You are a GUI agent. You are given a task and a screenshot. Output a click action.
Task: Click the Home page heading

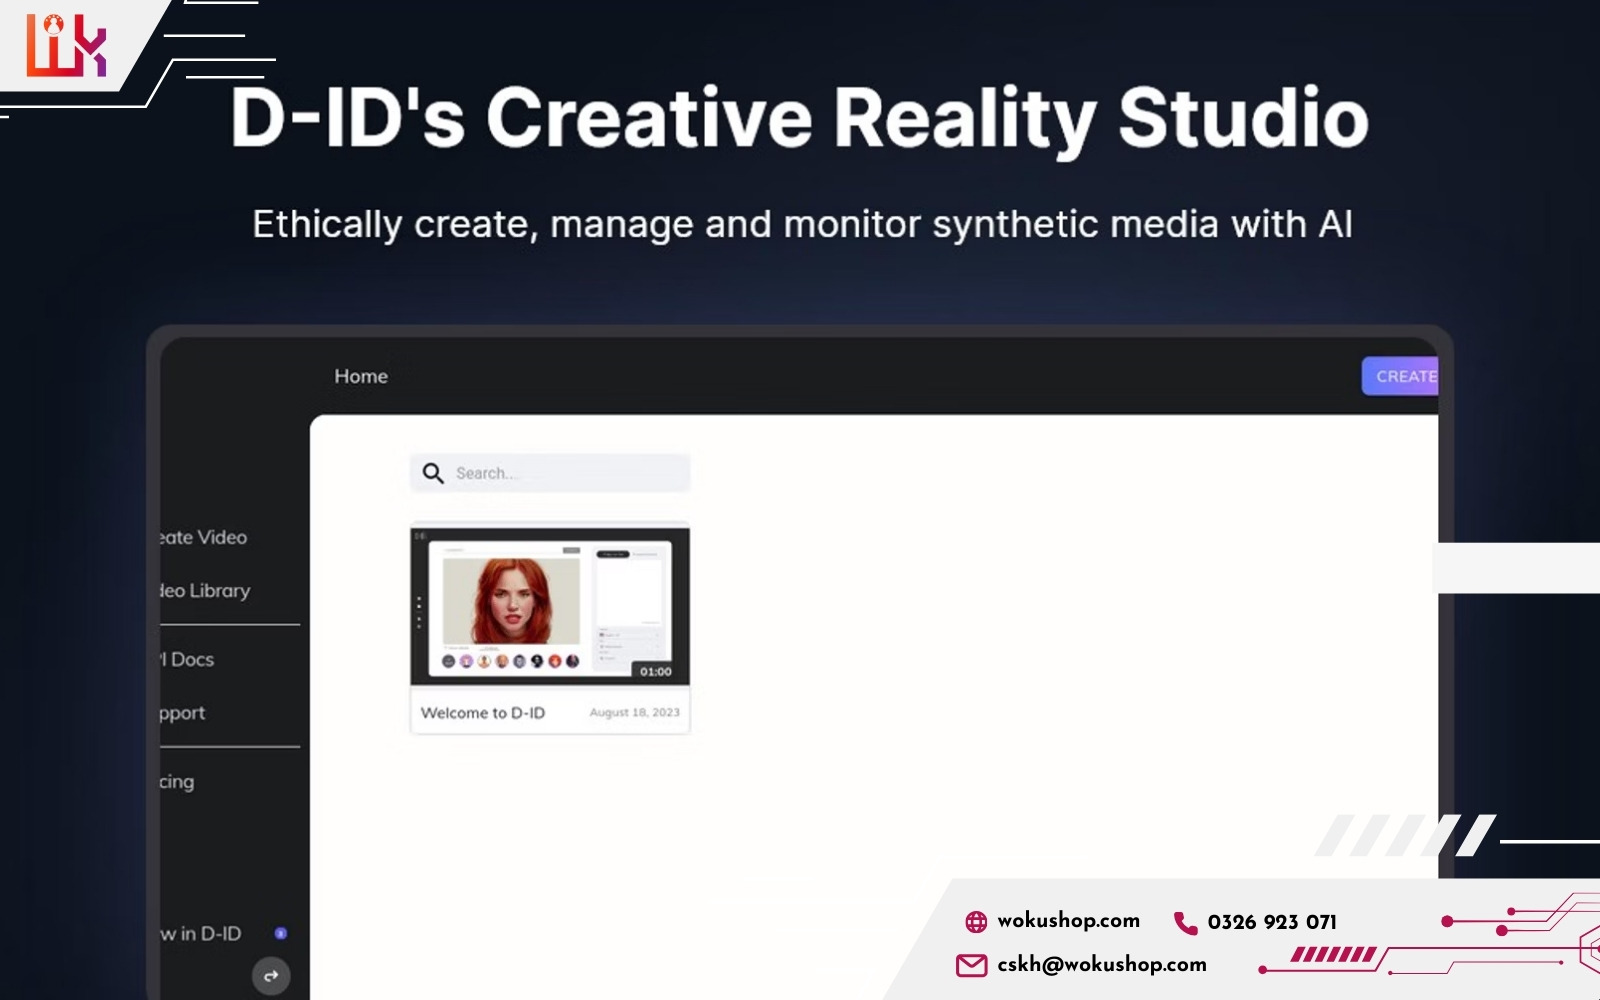361,376
